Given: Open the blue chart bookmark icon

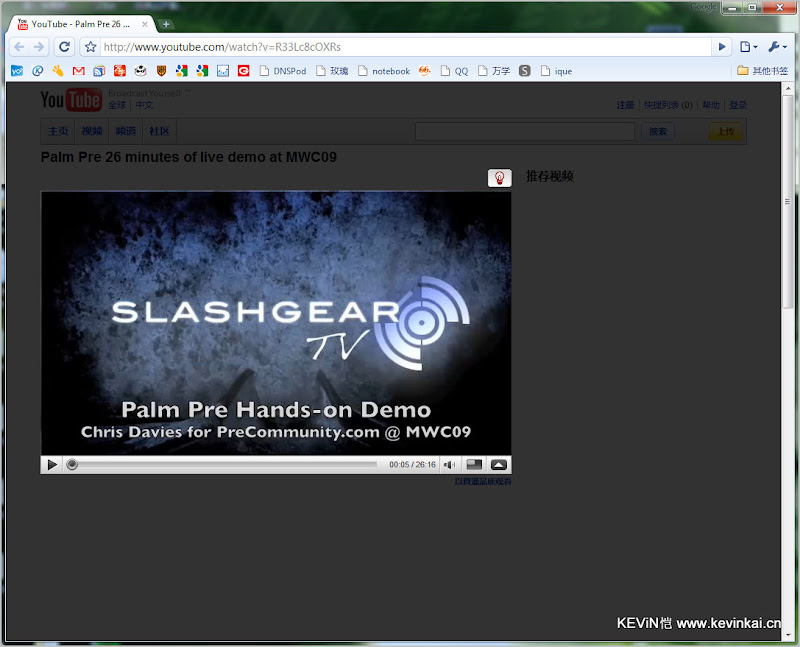Looking at the screenshot, I should click(223, 71).
